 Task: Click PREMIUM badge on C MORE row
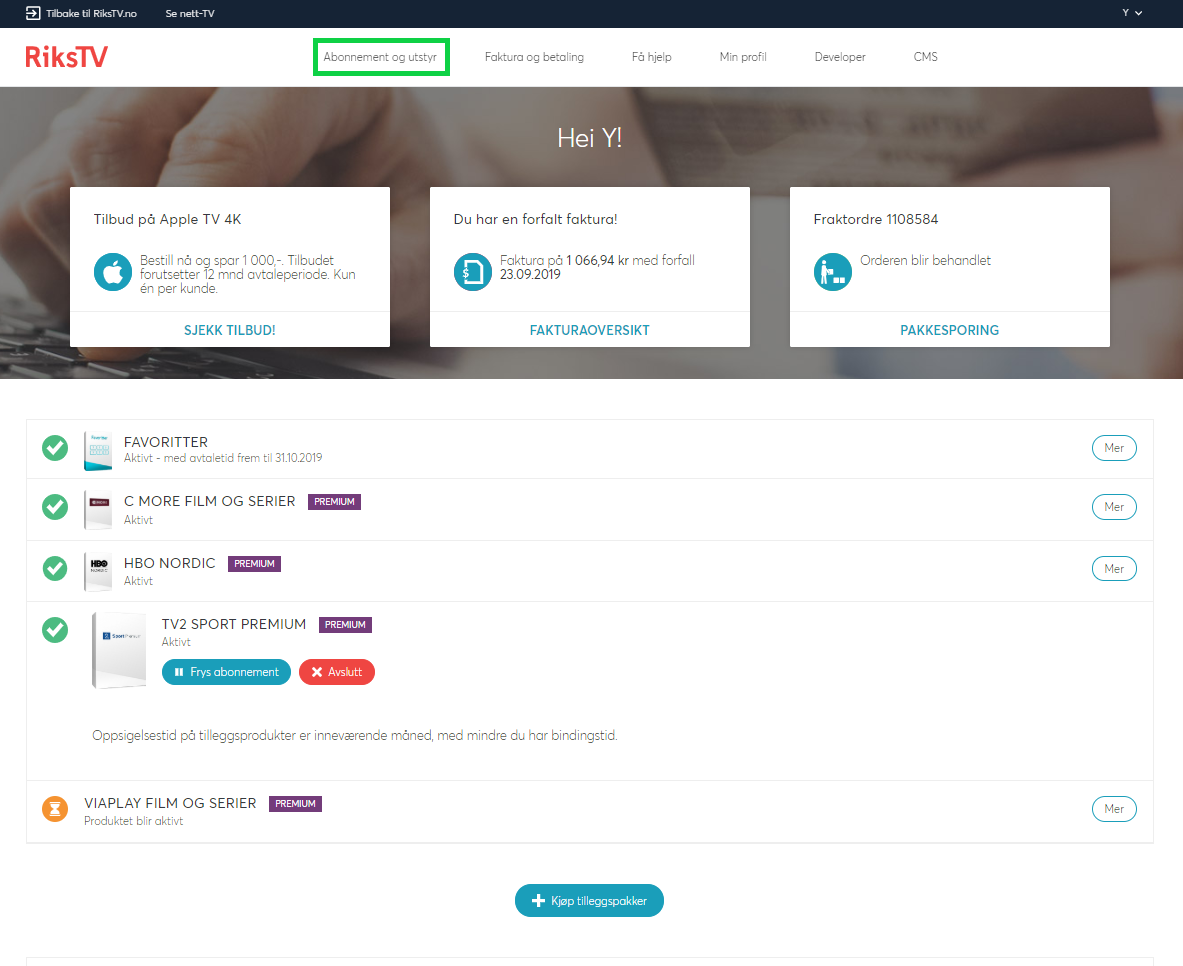[334, 502]
